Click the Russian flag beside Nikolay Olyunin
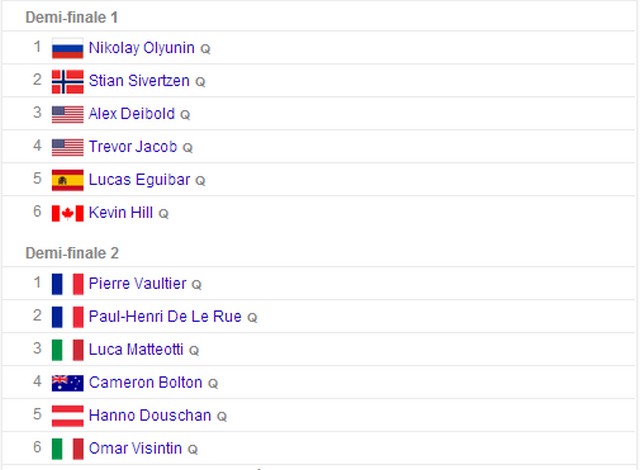This screenshot has width=640, height=470. [x=67, y=48]
